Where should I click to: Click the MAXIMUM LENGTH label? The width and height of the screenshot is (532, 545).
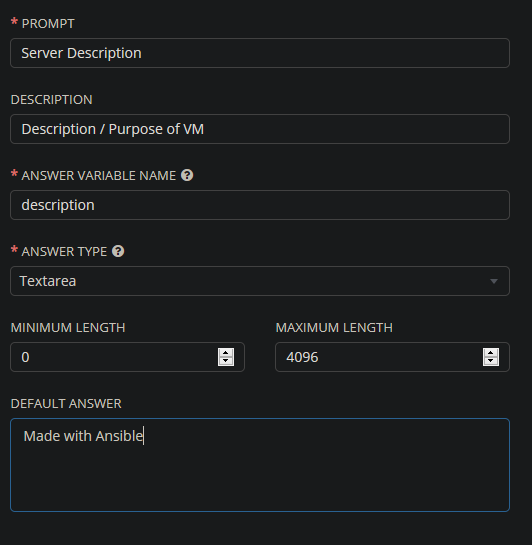click(x=334, y=327)
